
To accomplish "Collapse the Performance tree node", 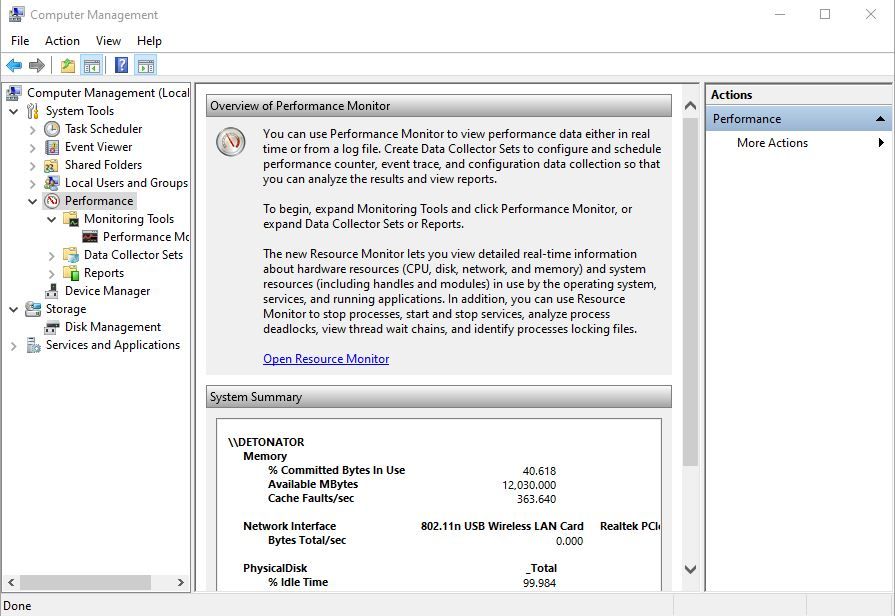I will [x=33, y=201].
